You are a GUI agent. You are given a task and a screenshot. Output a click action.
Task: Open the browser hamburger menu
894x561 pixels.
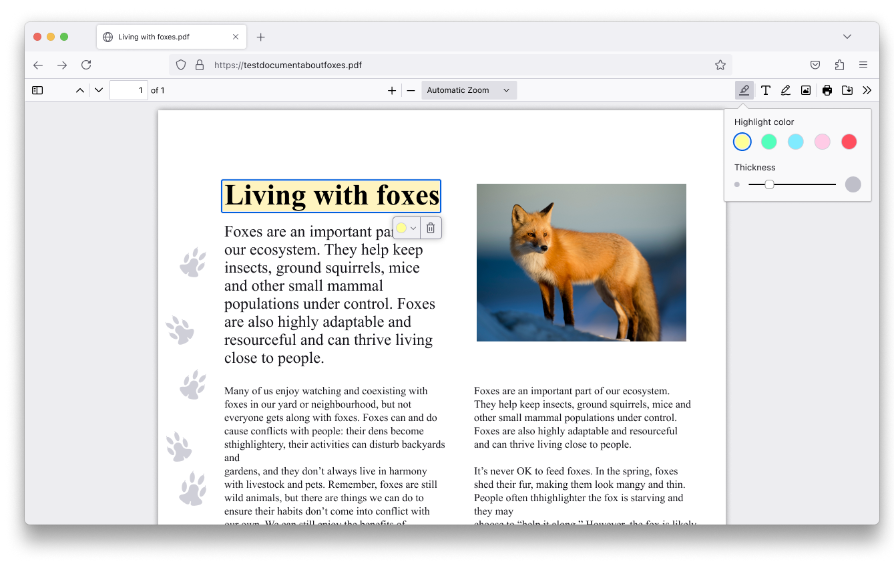click(x=863, y=65)
